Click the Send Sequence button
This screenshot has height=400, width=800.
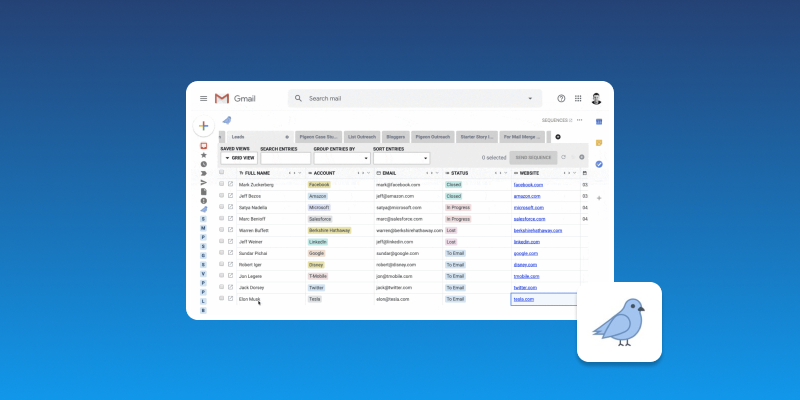point(533,158)
